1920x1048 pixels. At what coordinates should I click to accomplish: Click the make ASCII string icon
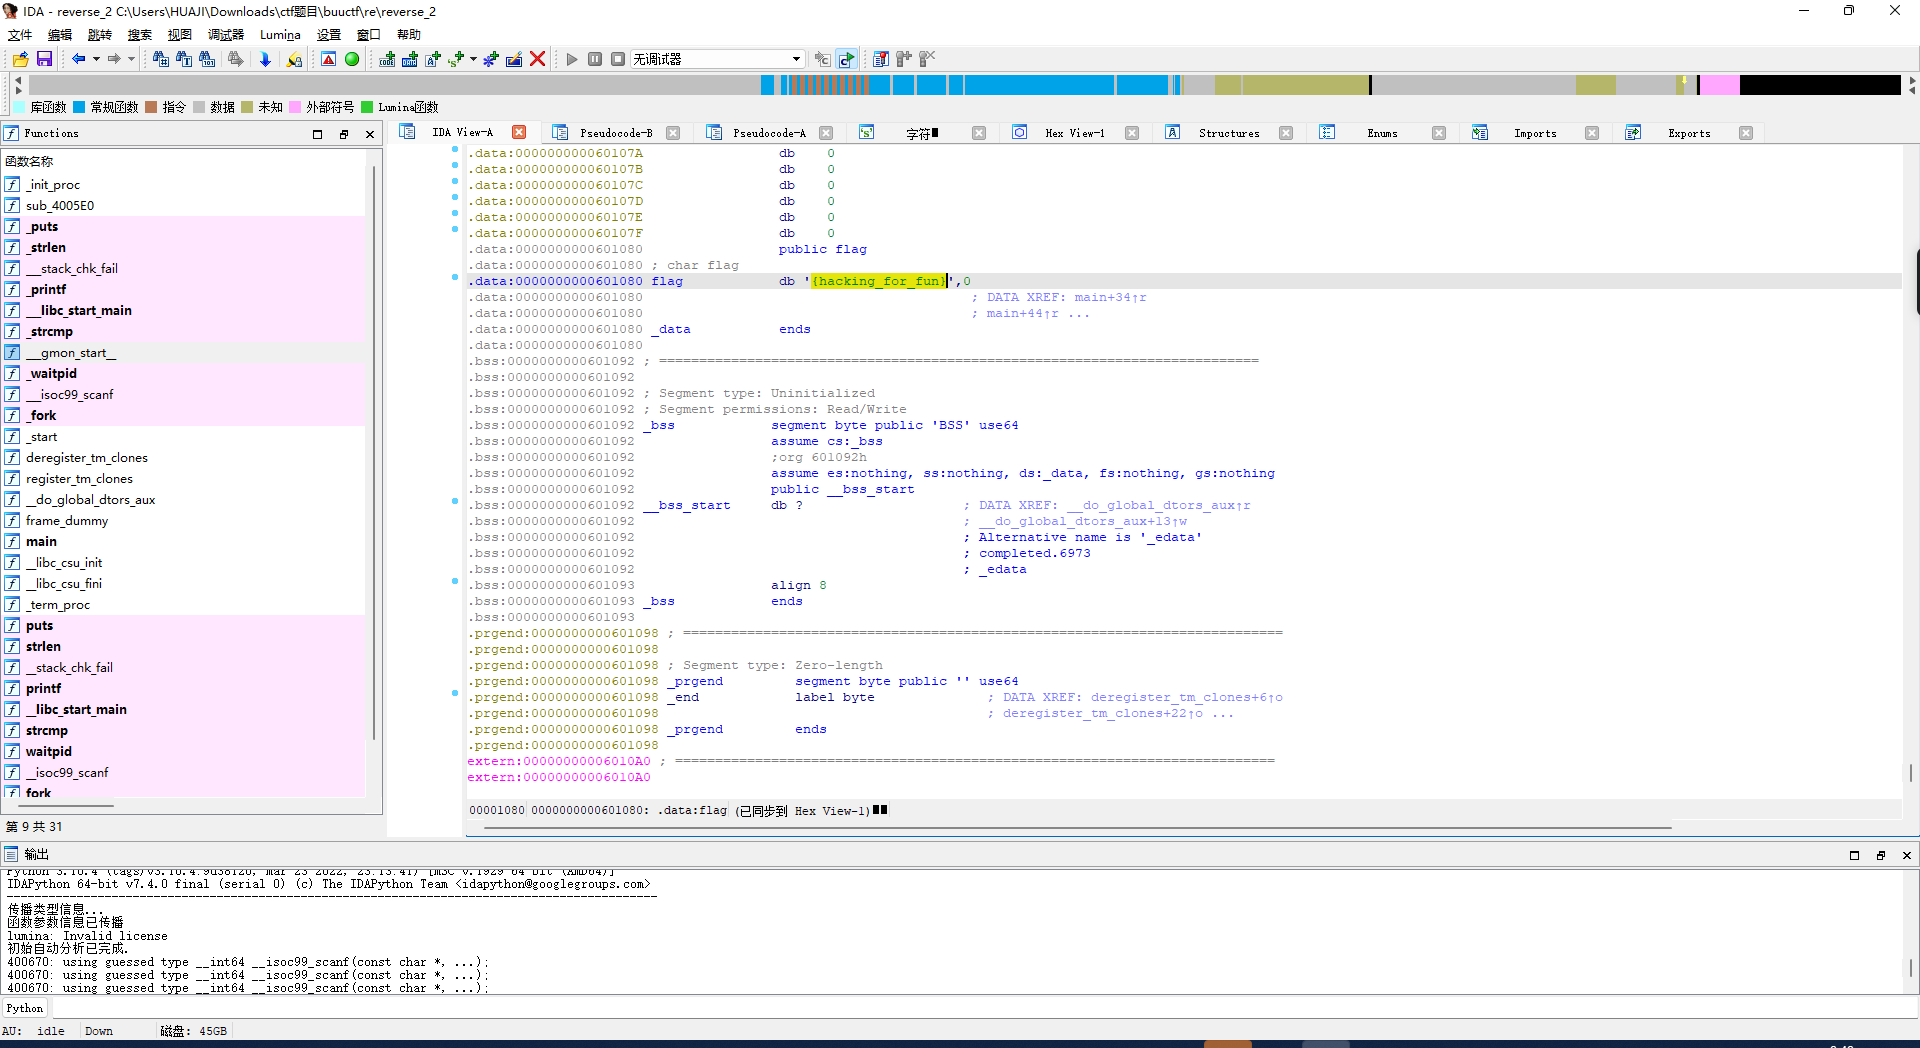[x=433, y=60]
